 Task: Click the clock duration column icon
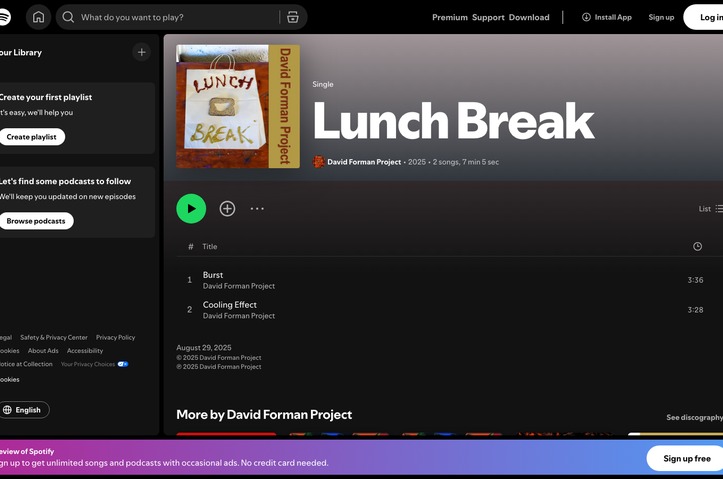tap(697, 246)
